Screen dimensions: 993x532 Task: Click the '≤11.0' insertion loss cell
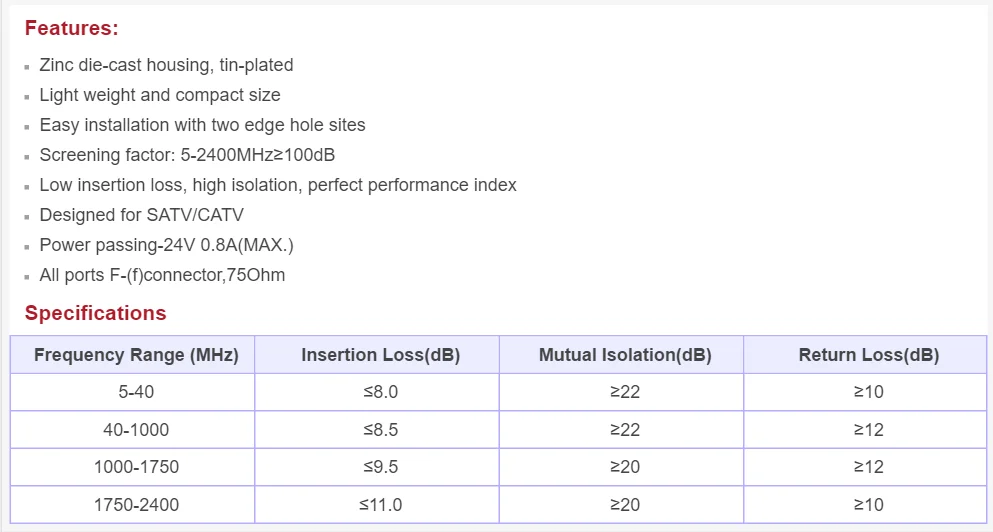(381, 505)
